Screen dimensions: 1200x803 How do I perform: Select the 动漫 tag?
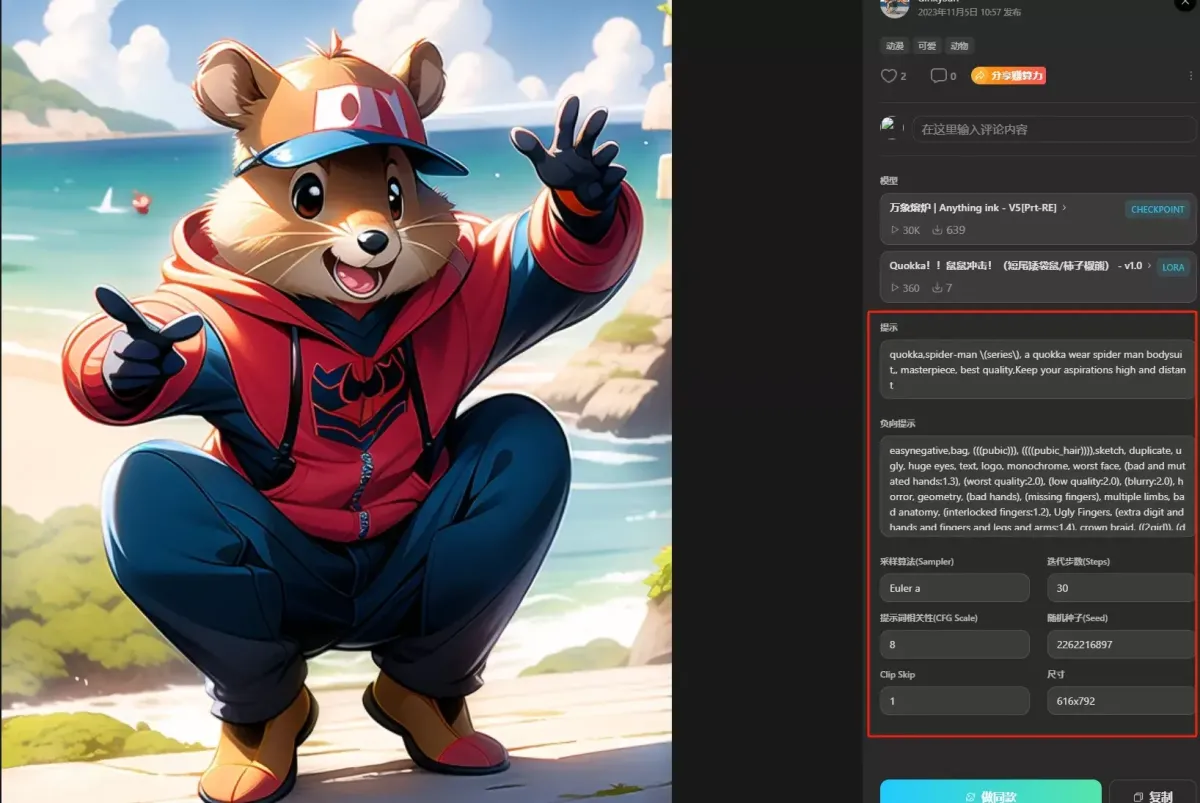(894, 46)
